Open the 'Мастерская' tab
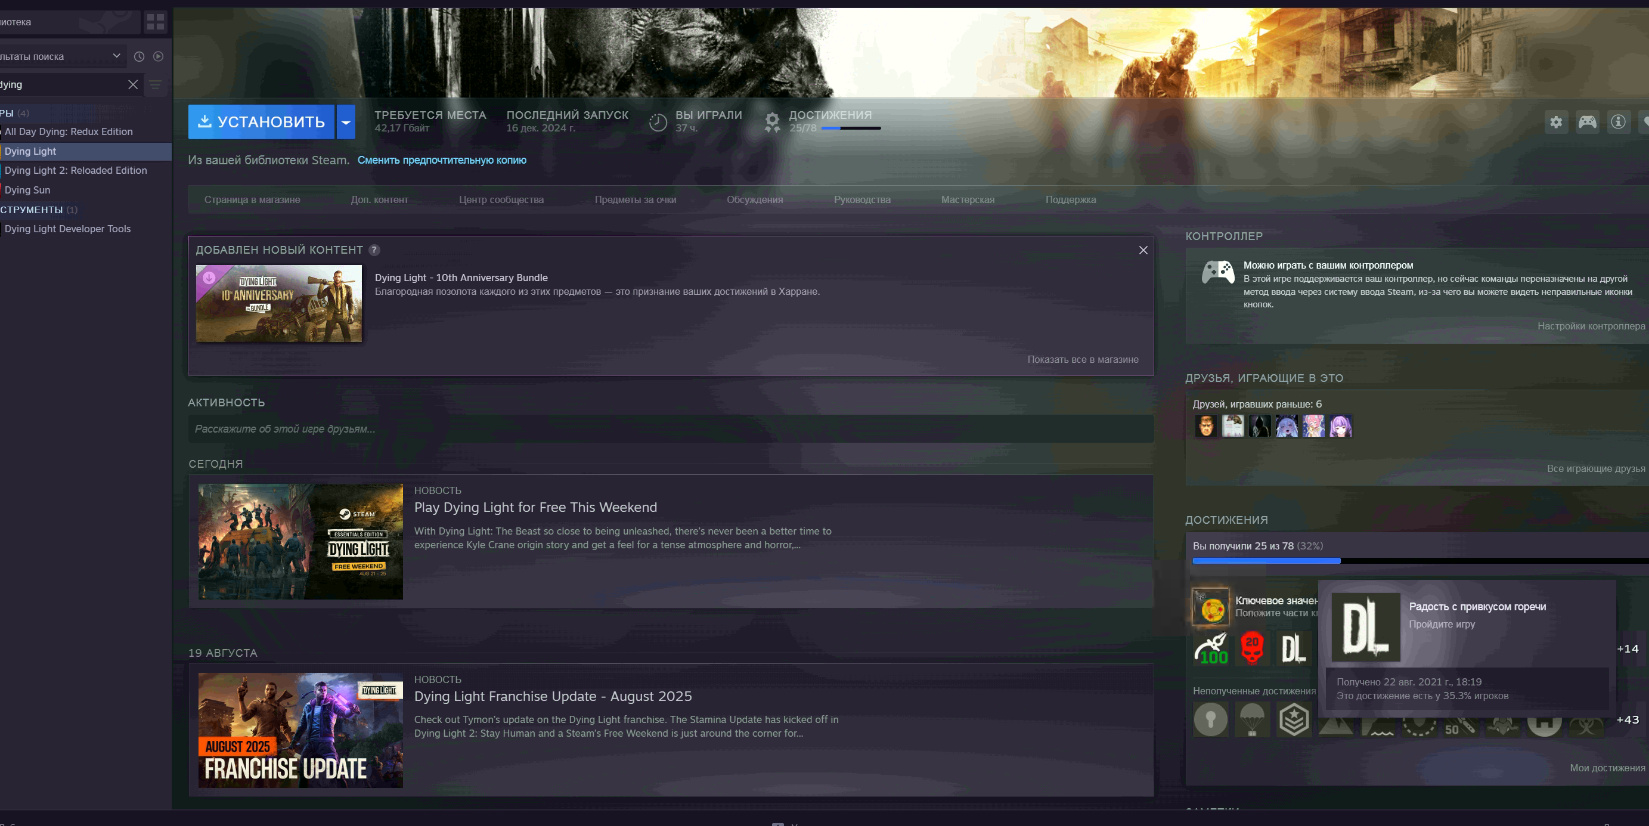1649x826 pixels. point(968,200)
